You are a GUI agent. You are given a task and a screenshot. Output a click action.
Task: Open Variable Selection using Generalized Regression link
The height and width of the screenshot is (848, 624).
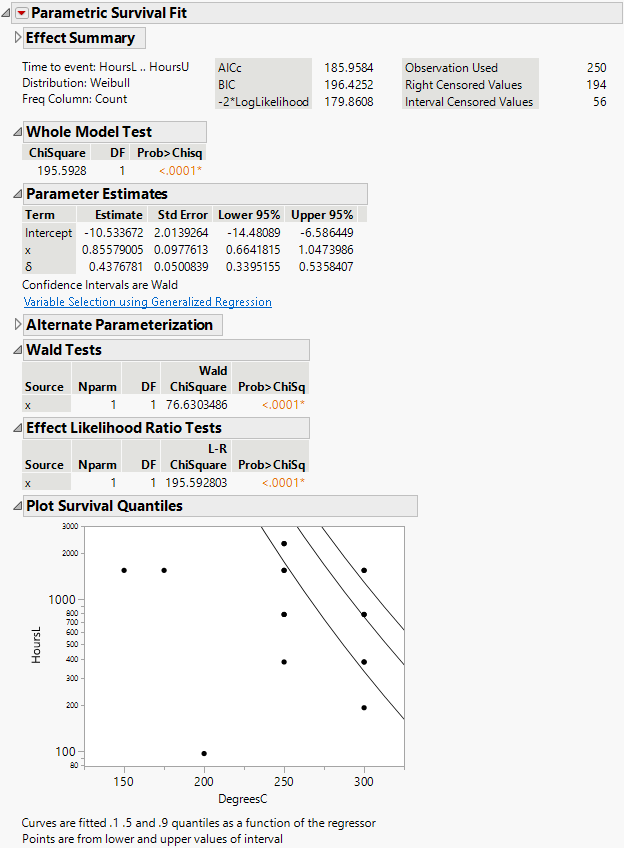click(147, 302)
